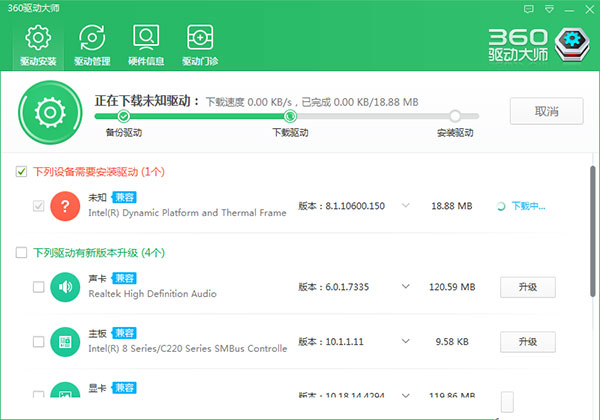Expand version dropdown for Intel Dynamic Platform driver
This screenshot has height=420, width=600.
click(405, 206)
